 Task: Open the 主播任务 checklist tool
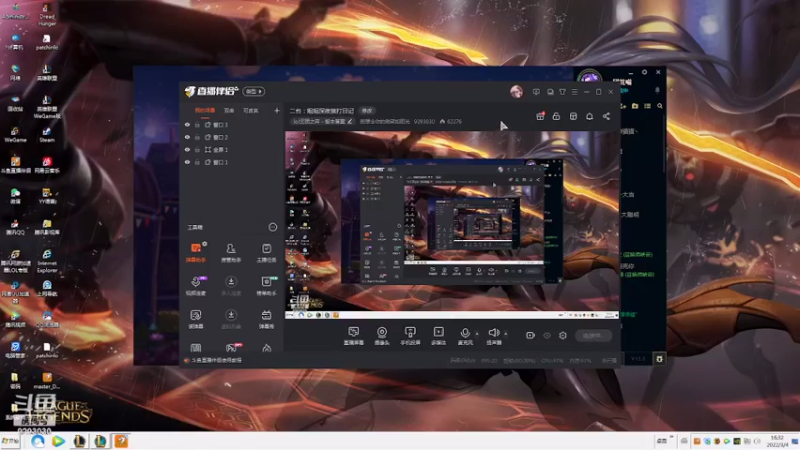tap(266, 252)
